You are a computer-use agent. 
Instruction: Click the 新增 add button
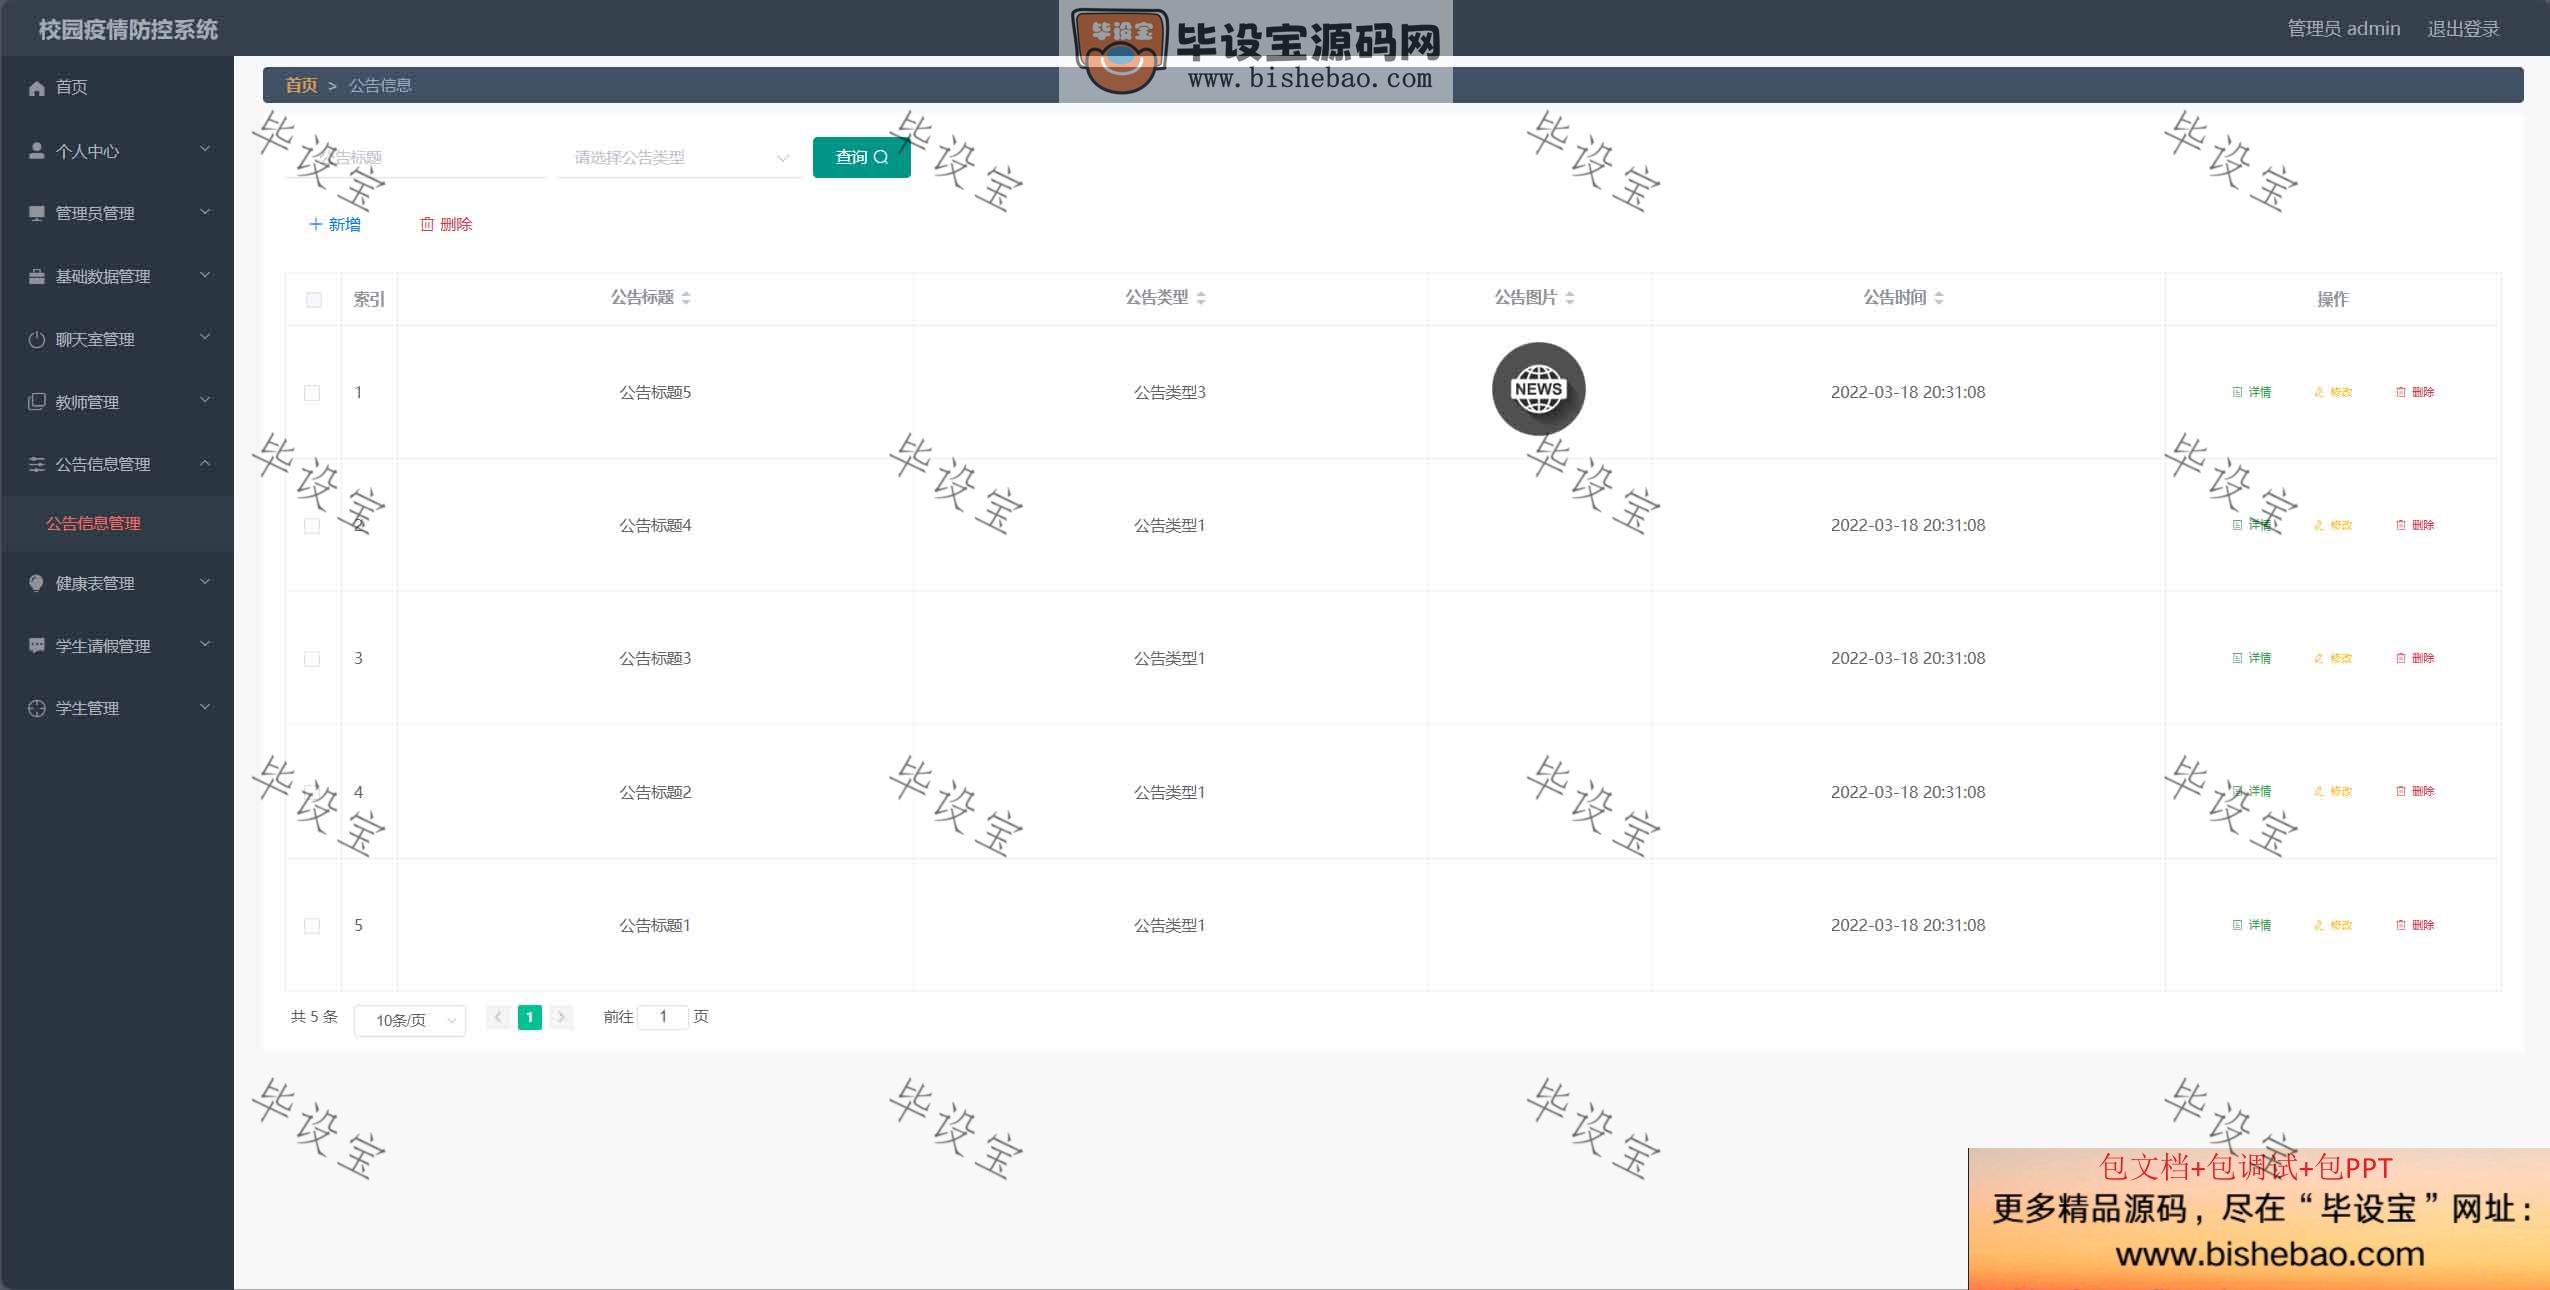(x=335, y=224)
